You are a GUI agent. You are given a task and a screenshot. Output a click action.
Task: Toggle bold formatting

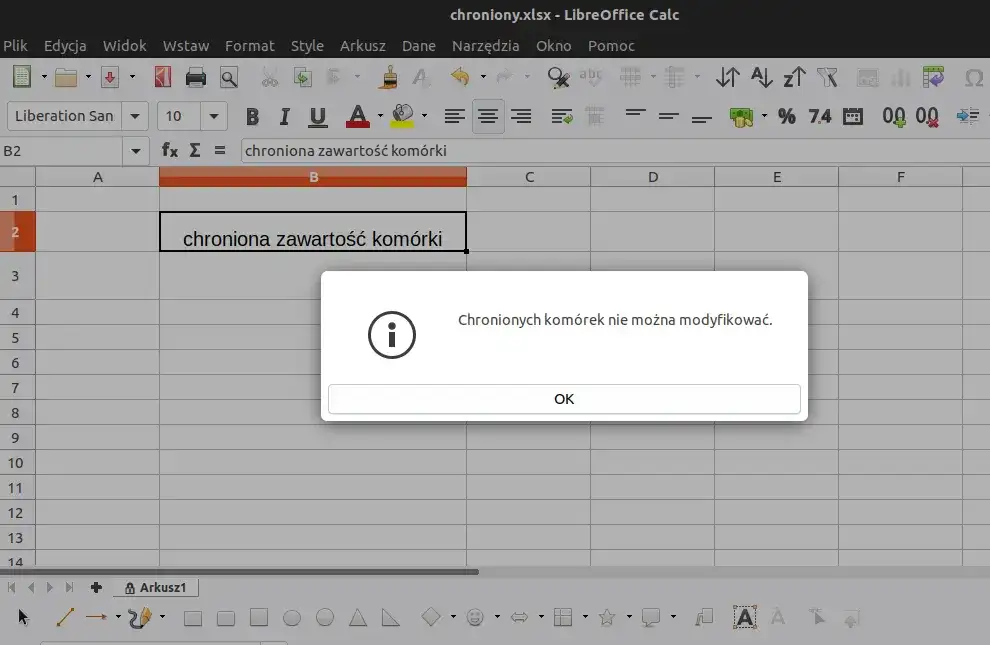click(252, 116)
